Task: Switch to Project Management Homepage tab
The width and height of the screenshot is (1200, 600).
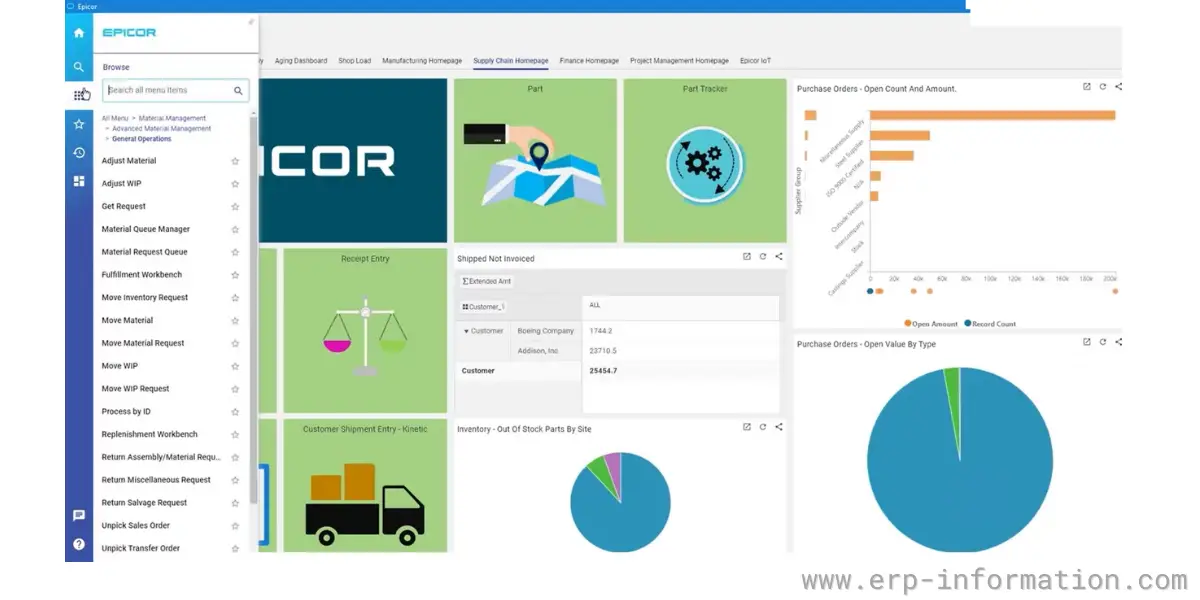Action: [679, 61]
